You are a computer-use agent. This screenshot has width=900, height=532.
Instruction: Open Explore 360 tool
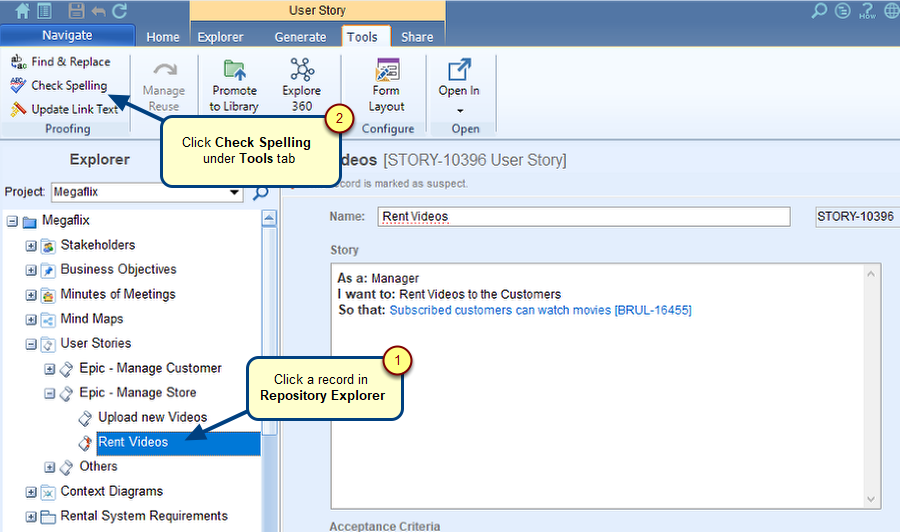tap(301, 86)
